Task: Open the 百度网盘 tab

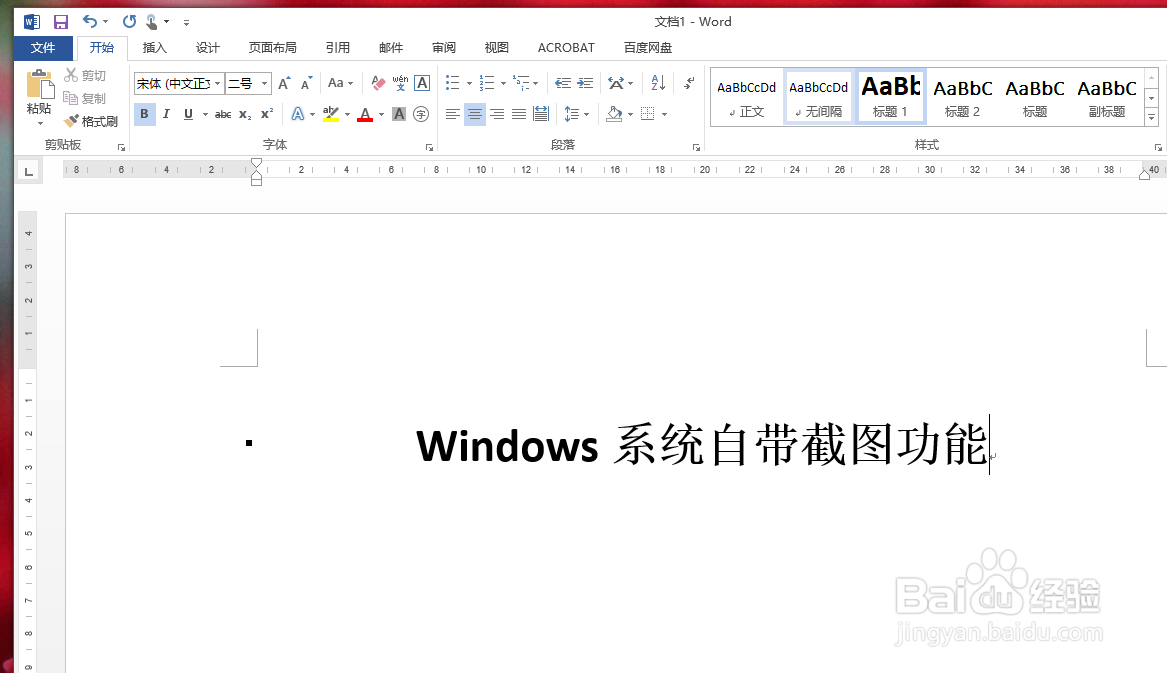Action: coord(648,48)
